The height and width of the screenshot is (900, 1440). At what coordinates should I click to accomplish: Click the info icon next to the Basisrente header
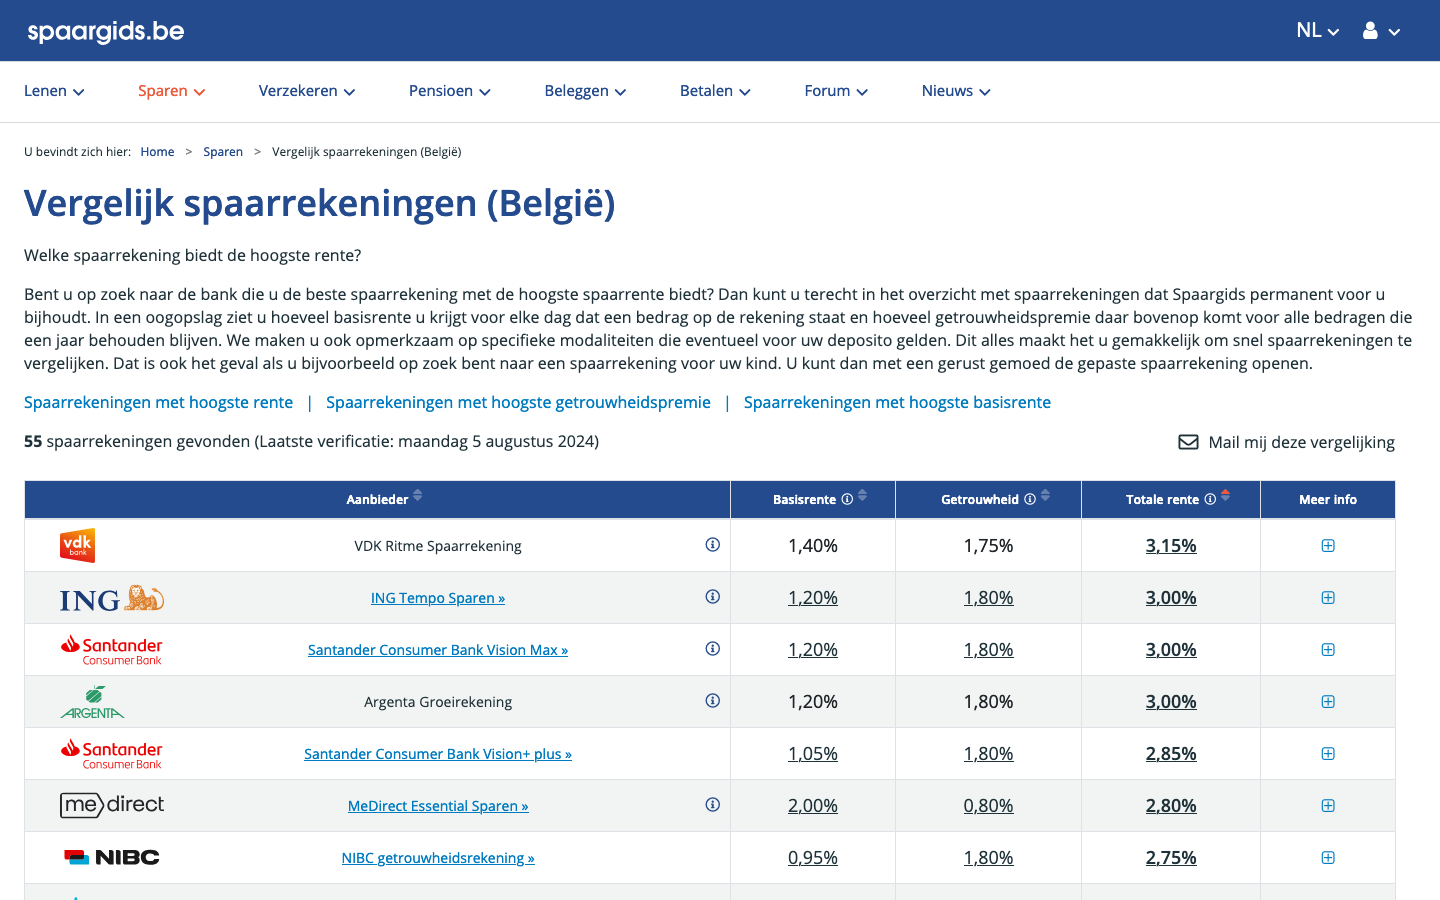pyautogui.click(x=847, y=499)
